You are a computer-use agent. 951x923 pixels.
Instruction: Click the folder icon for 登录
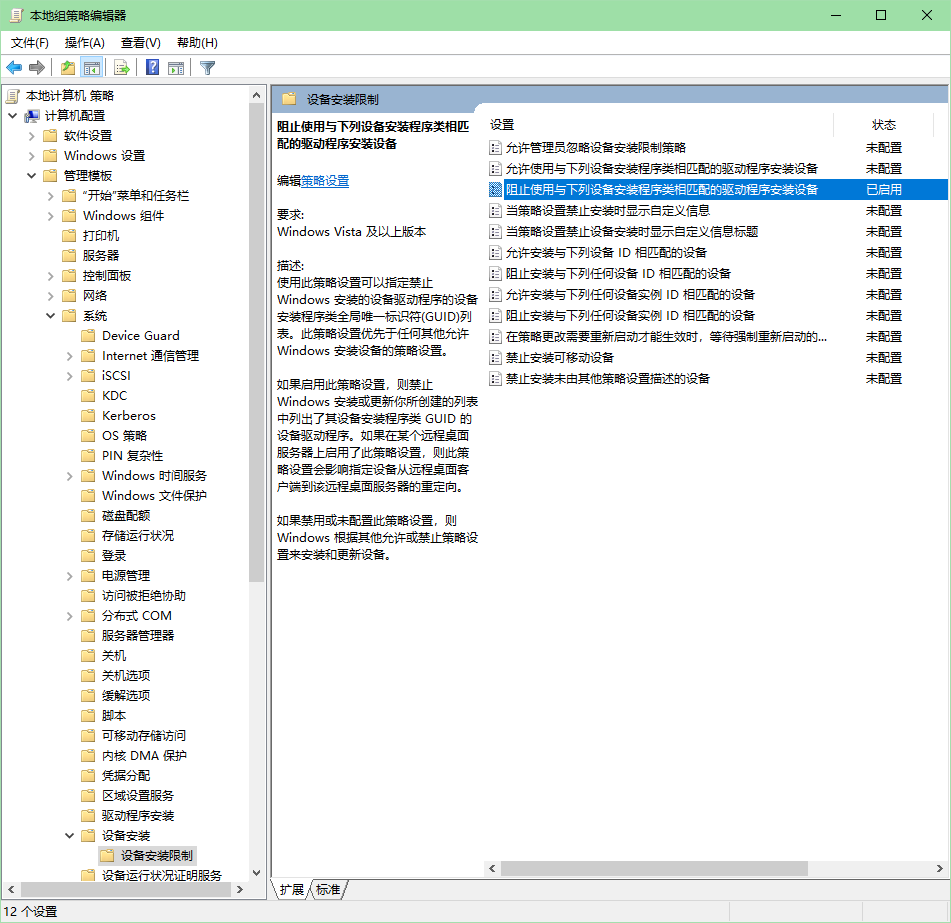(89, 555)
